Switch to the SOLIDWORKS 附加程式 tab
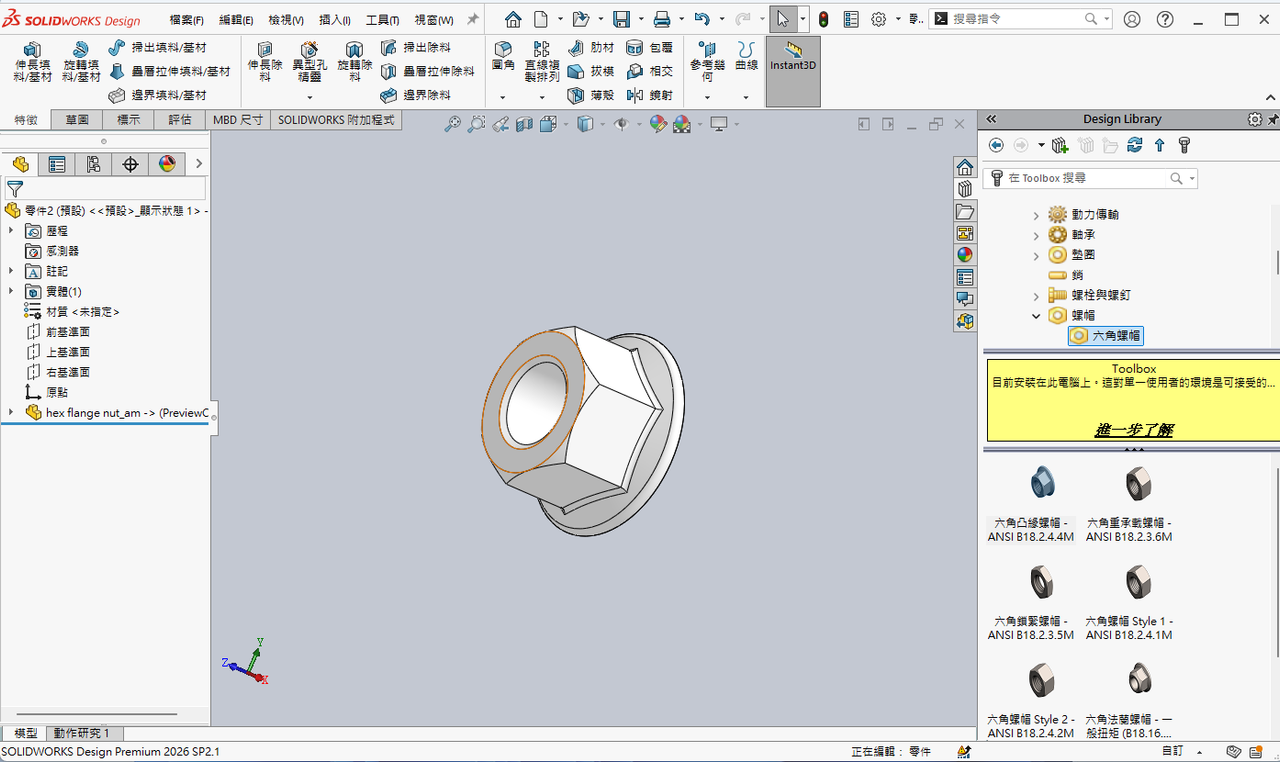The width and height of the screenshot is (1280, 762). (336, 120)
